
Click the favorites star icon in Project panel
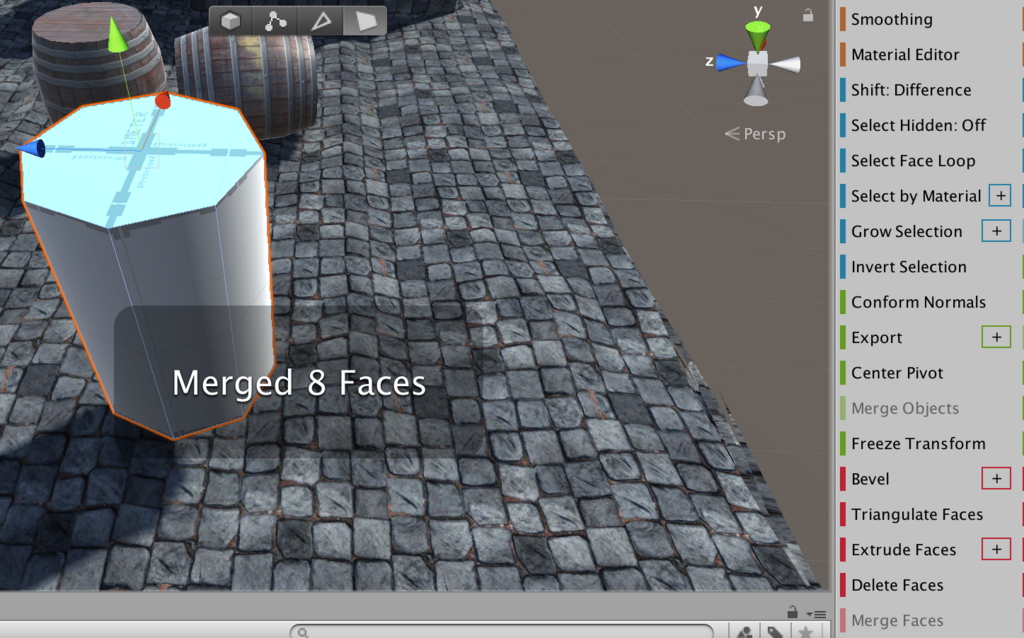coord(806,631)
